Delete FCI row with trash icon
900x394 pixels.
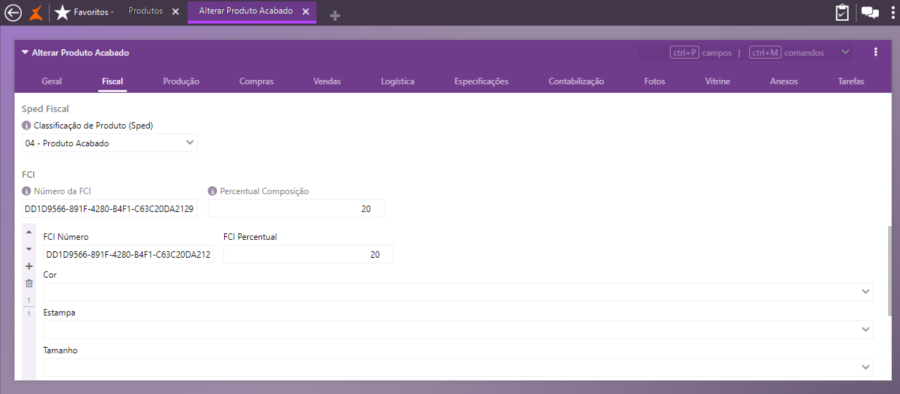click(x=29, y=283)
